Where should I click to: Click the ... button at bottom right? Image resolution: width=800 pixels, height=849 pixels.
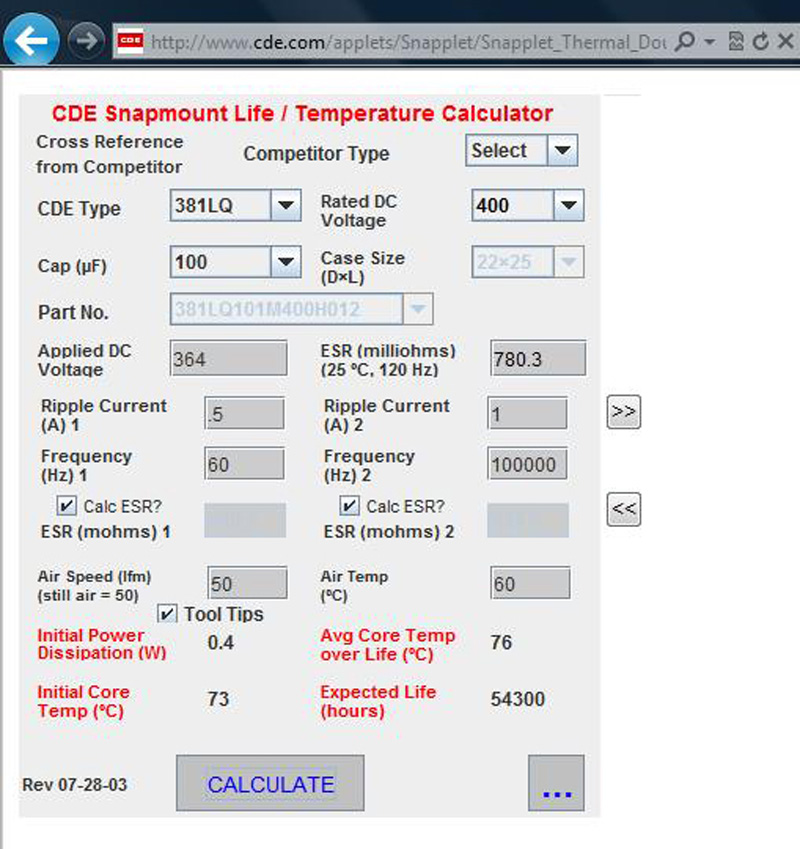click(x=556, y=783)
